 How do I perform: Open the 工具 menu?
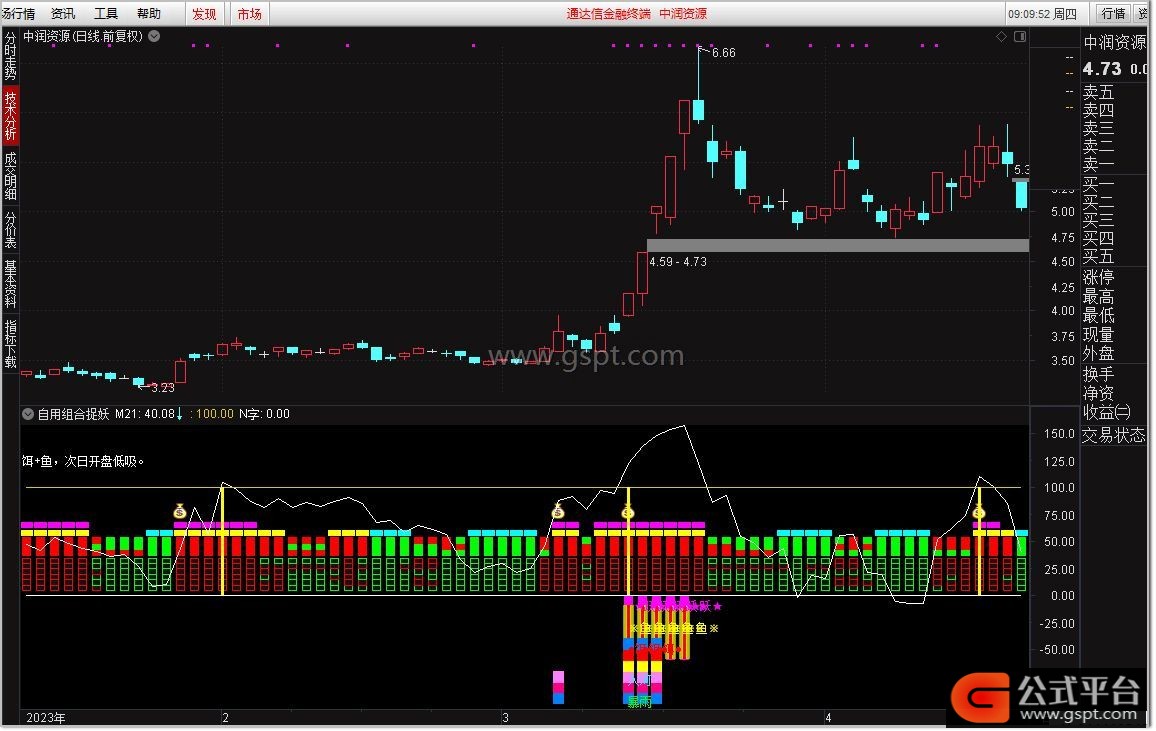[105, 13]
